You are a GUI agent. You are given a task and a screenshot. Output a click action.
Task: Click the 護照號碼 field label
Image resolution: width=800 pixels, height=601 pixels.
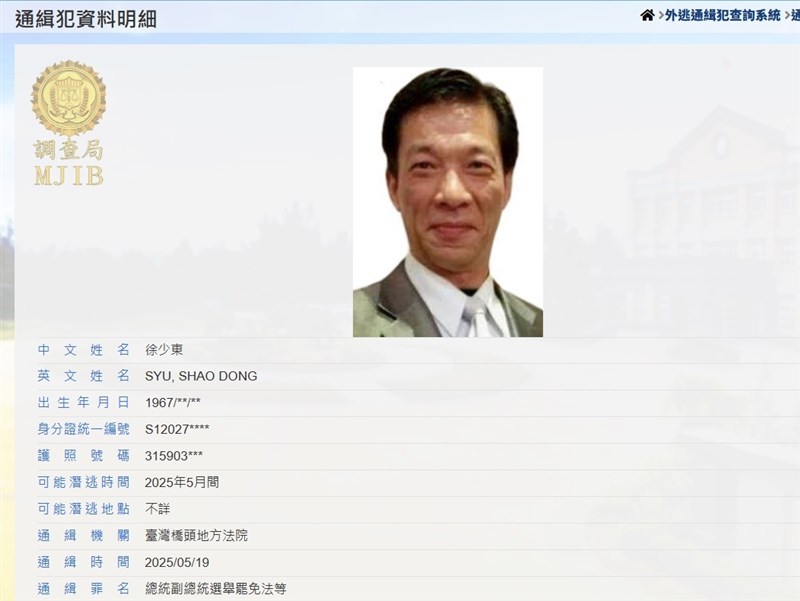(x=84, y=456)
